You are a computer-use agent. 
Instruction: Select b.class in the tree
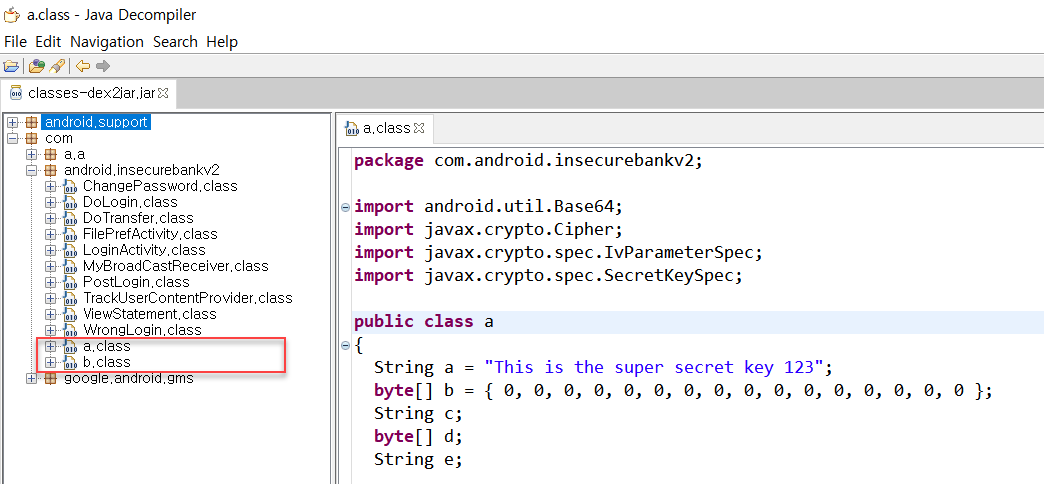[107, 362]
